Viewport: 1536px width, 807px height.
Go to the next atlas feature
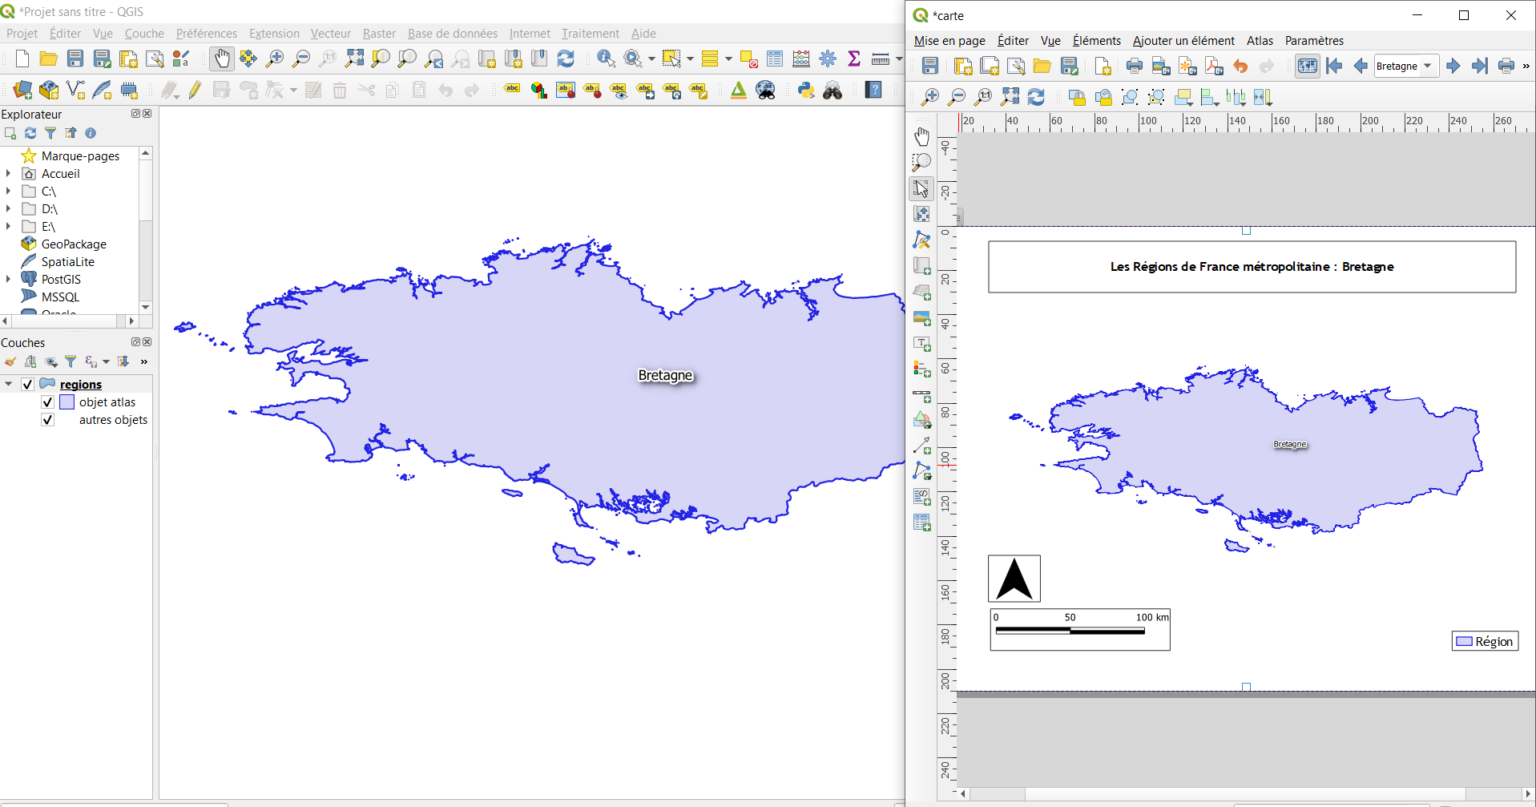click(1453, 65)
